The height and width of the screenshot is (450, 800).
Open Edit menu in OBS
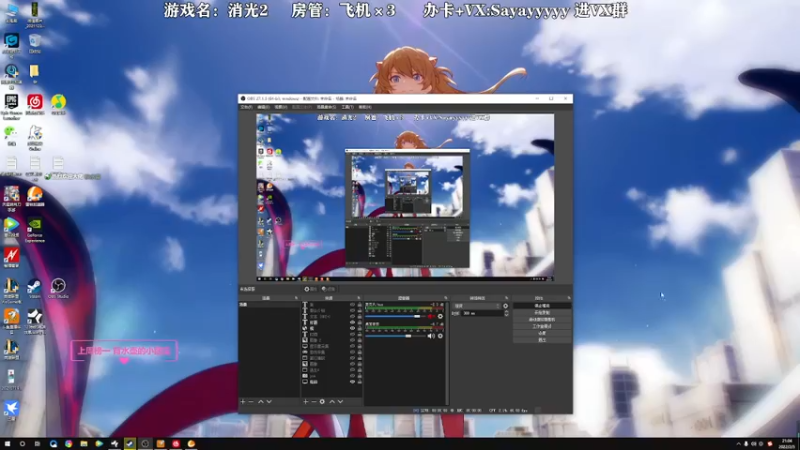pos(264,107)
